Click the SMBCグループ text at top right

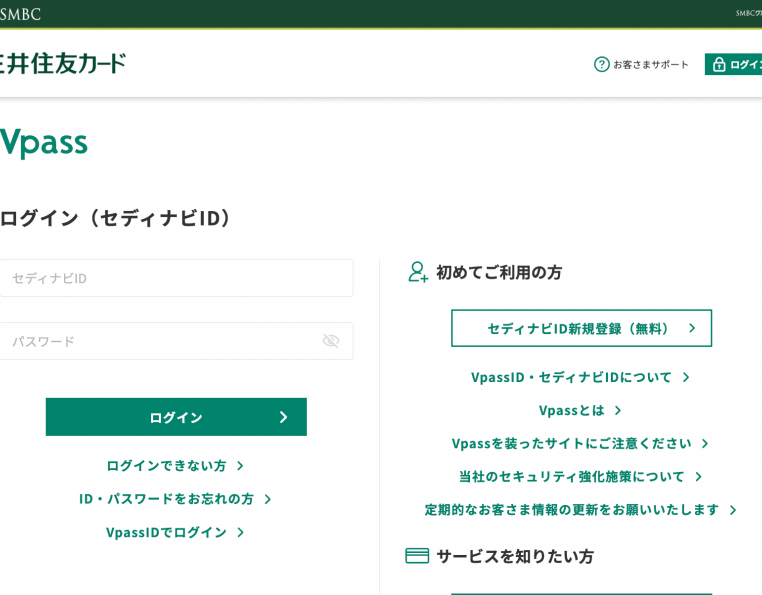pyautogui.click(x=748, y=13)
